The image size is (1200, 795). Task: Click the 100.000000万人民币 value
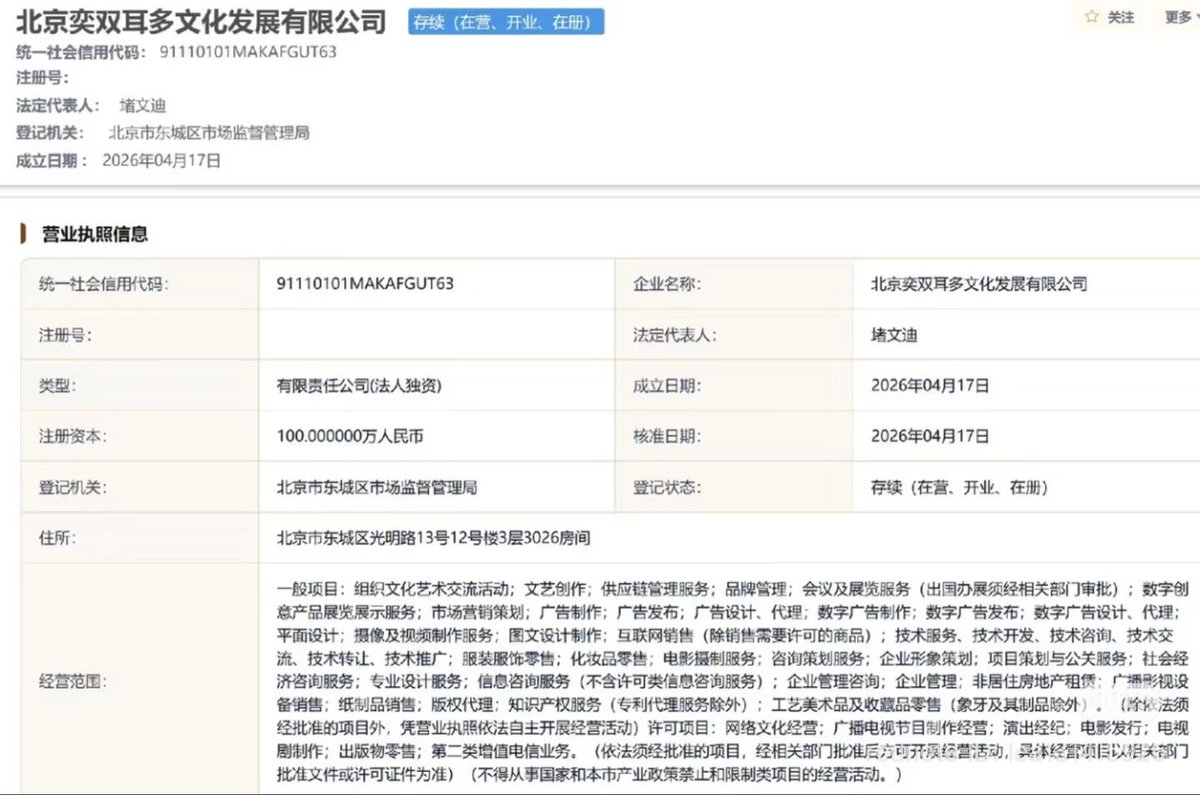click(x=350, y=437)
